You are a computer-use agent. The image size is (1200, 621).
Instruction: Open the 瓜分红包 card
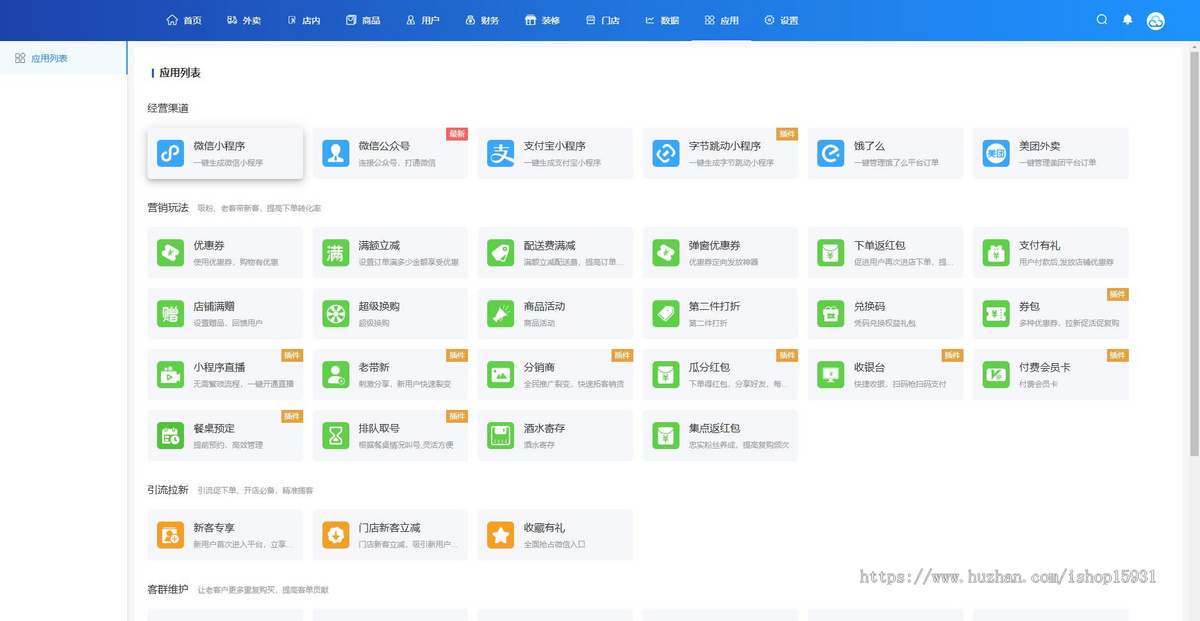(720, 375)
